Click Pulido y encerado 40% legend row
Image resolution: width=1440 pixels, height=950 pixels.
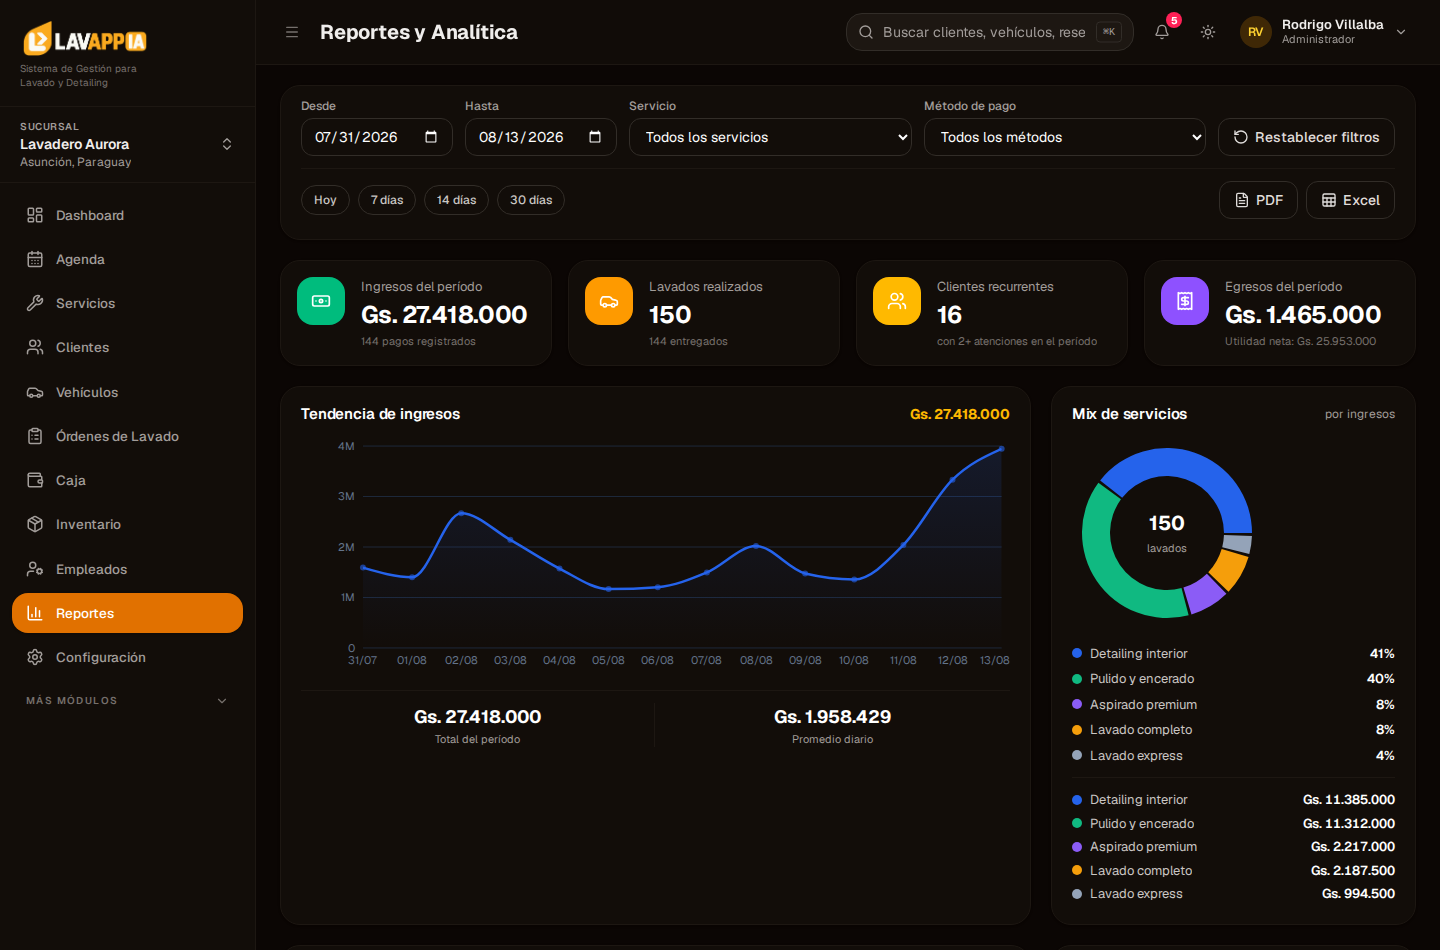(1233, 679)
